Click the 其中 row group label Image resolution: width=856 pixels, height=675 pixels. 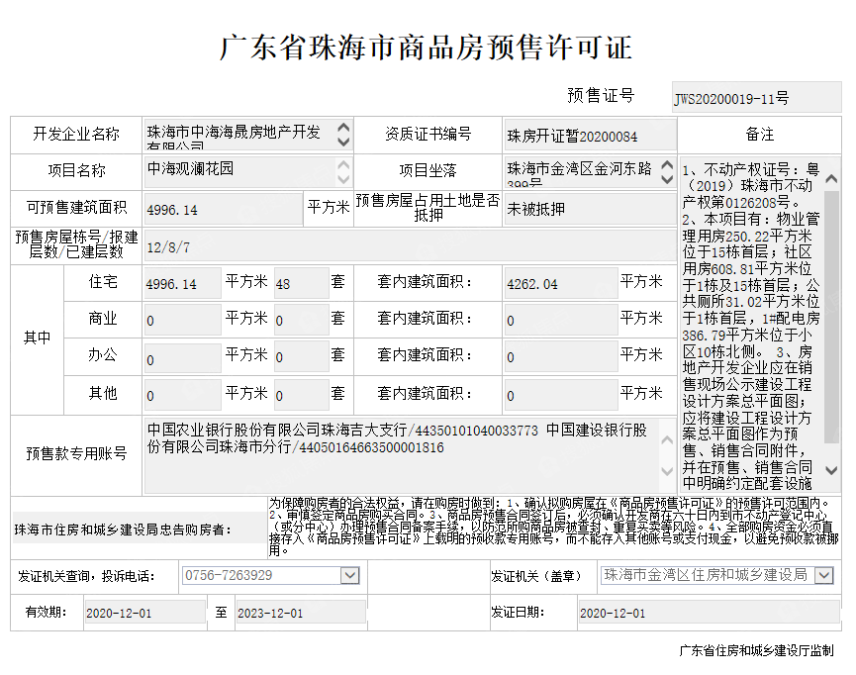37,338
